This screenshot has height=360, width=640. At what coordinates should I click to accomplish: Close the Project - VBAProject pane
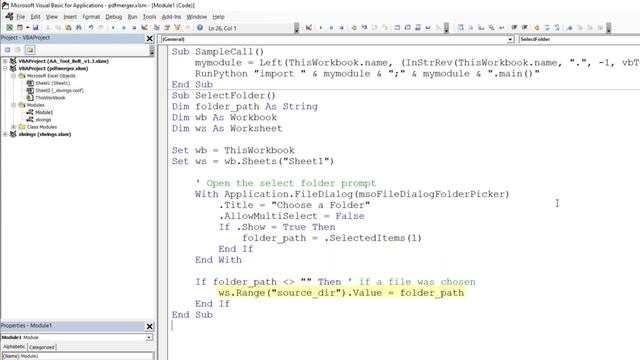pyautogui.click(x=149, y=38)
